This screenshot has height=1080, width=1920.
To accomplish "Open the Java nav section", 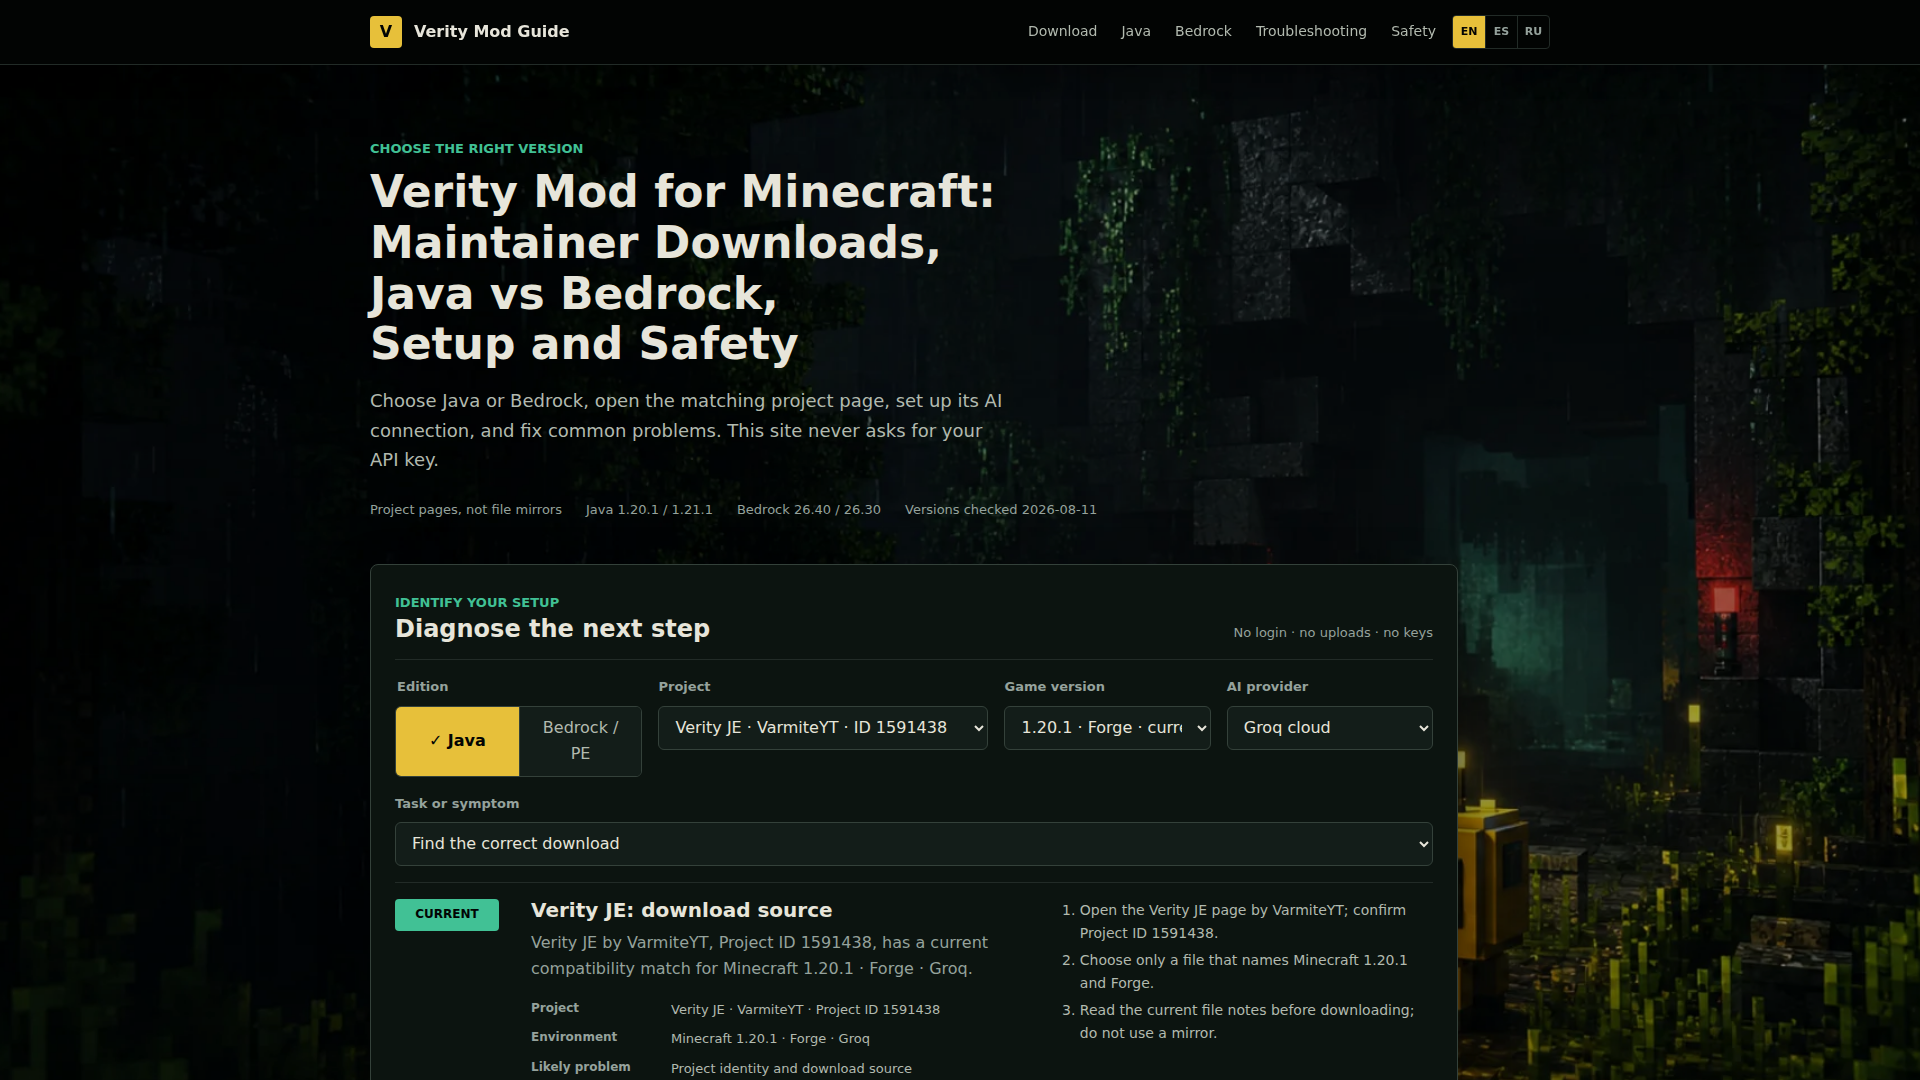I will [x=1135, y=31].
